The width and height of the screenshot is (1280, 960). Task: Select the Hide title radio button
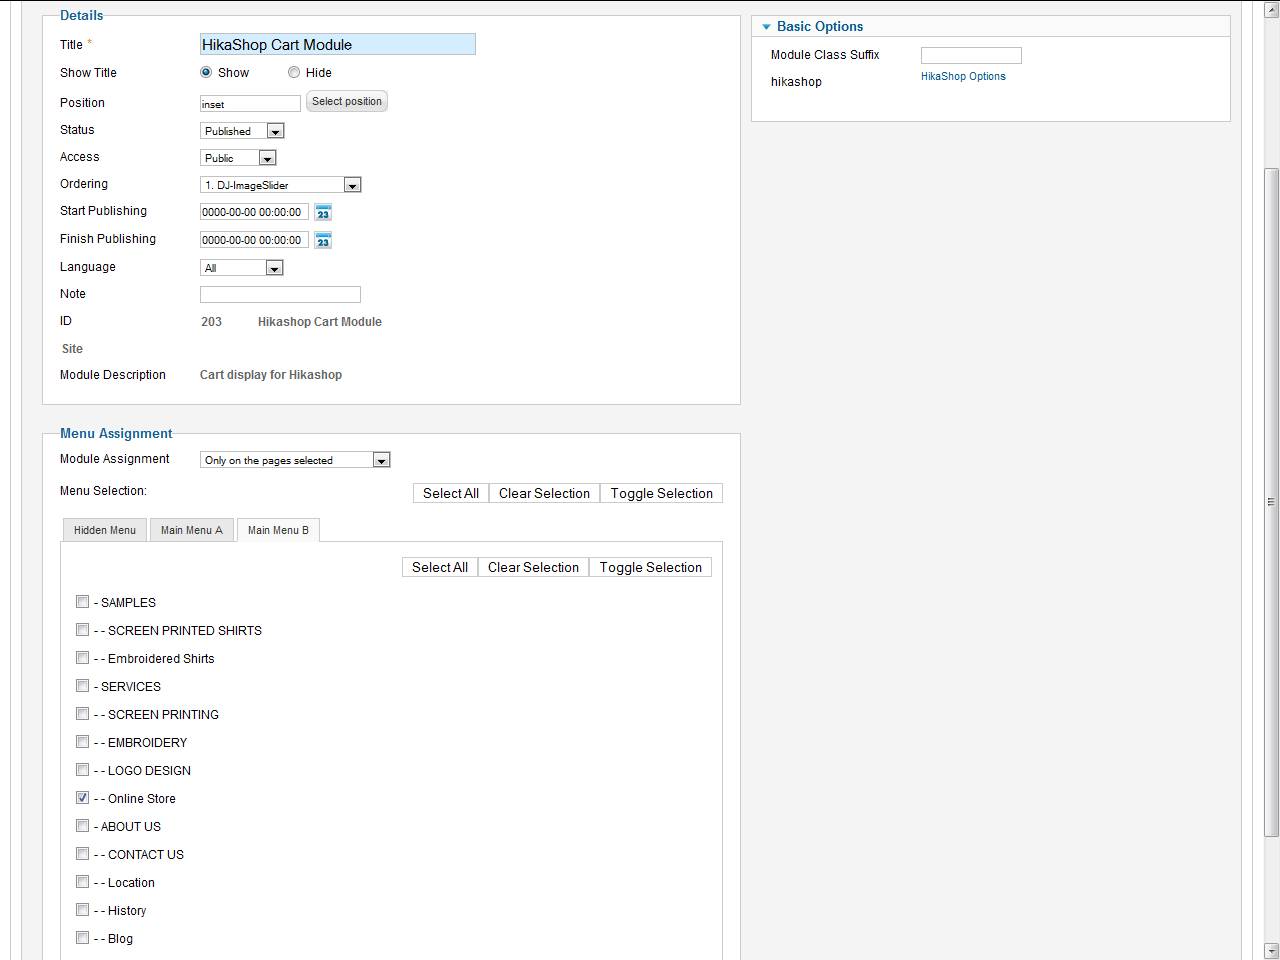point(294,72)
